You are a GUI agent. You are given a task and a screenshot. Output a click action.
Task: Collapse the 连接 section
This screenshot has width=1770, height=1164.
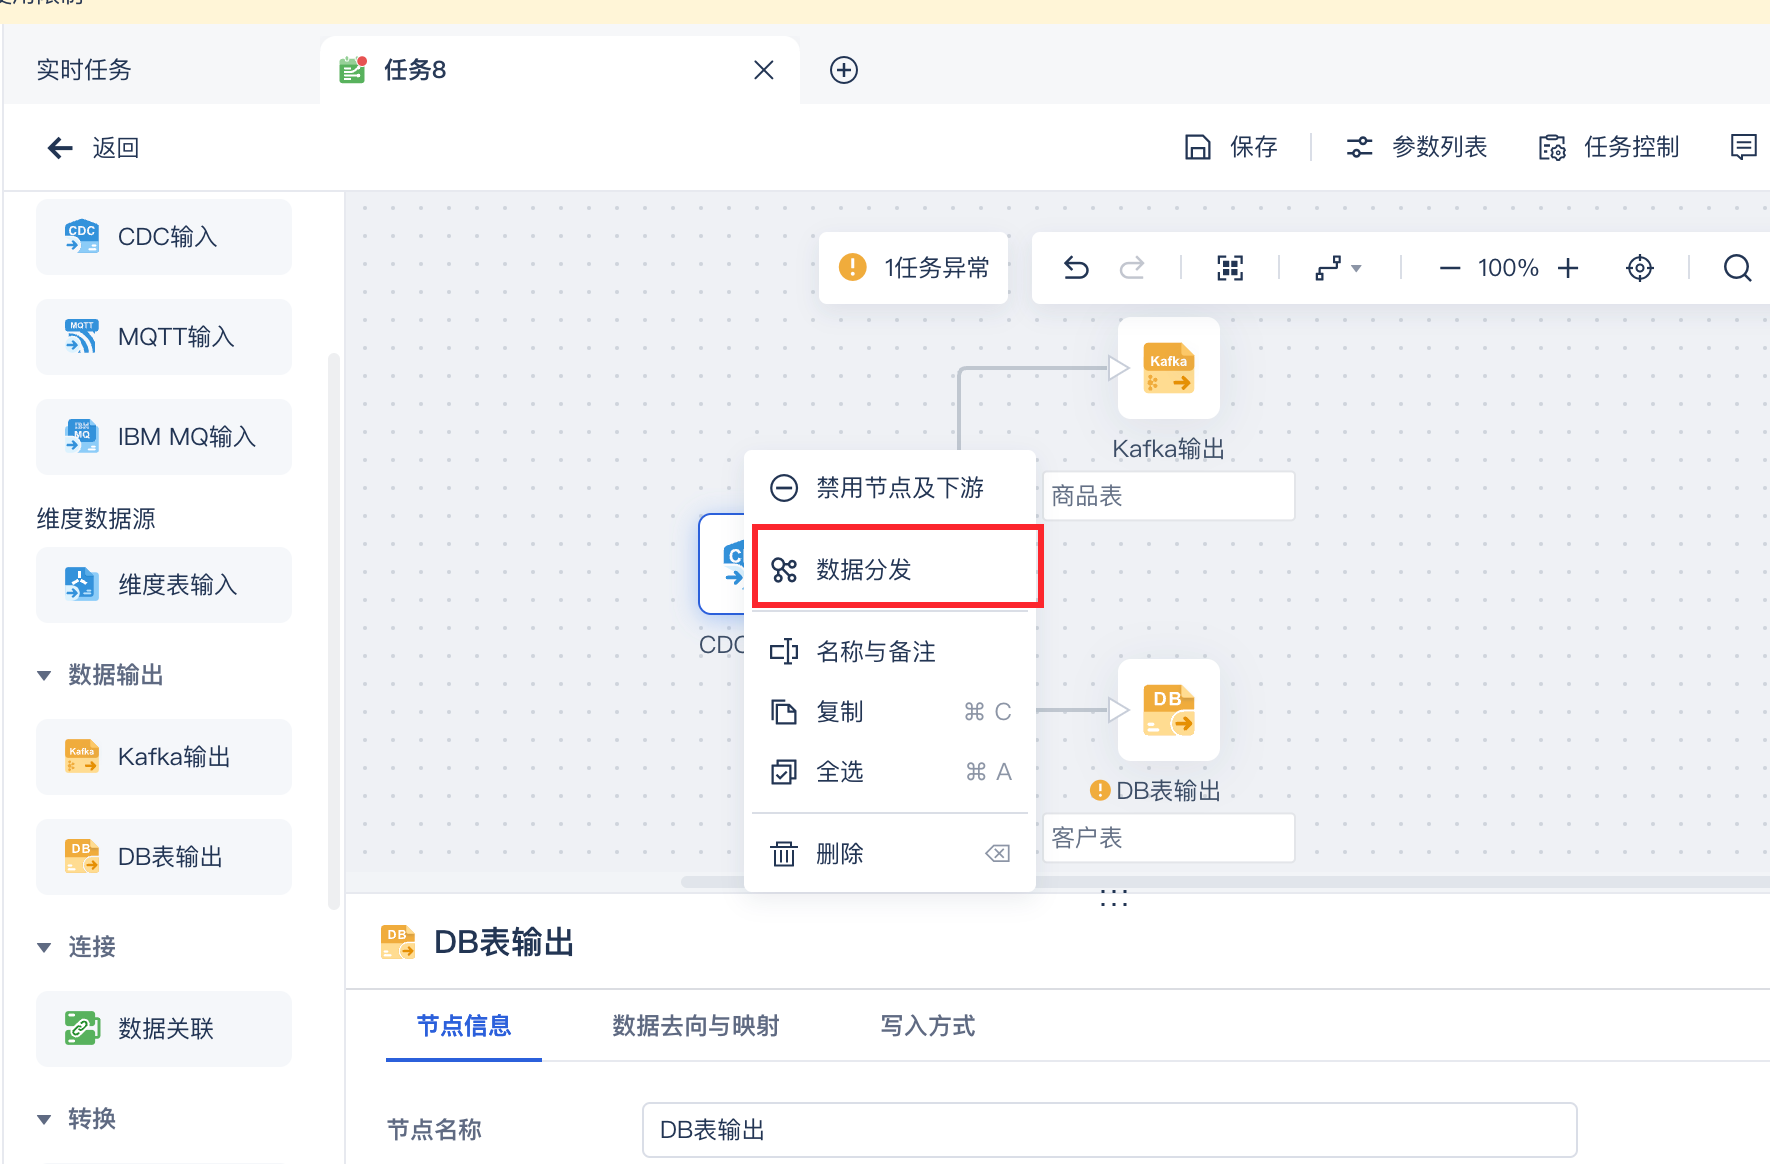pos(44,947)
